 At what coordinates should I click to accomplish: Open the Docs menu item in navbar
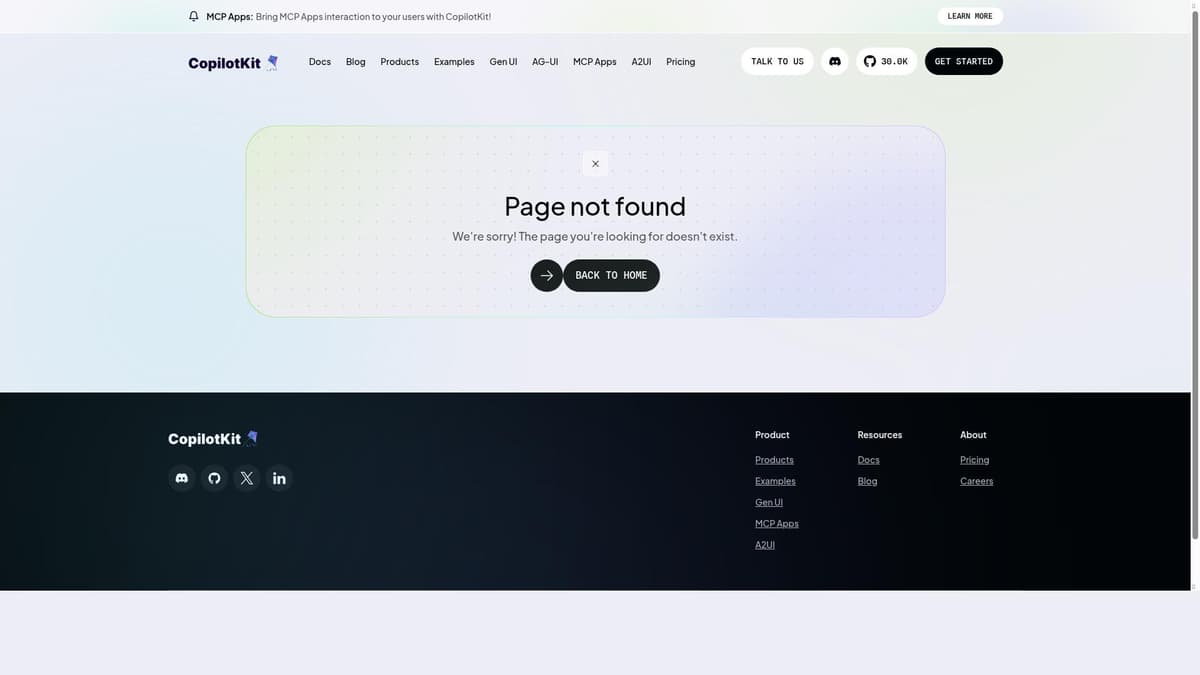[320, 62]
